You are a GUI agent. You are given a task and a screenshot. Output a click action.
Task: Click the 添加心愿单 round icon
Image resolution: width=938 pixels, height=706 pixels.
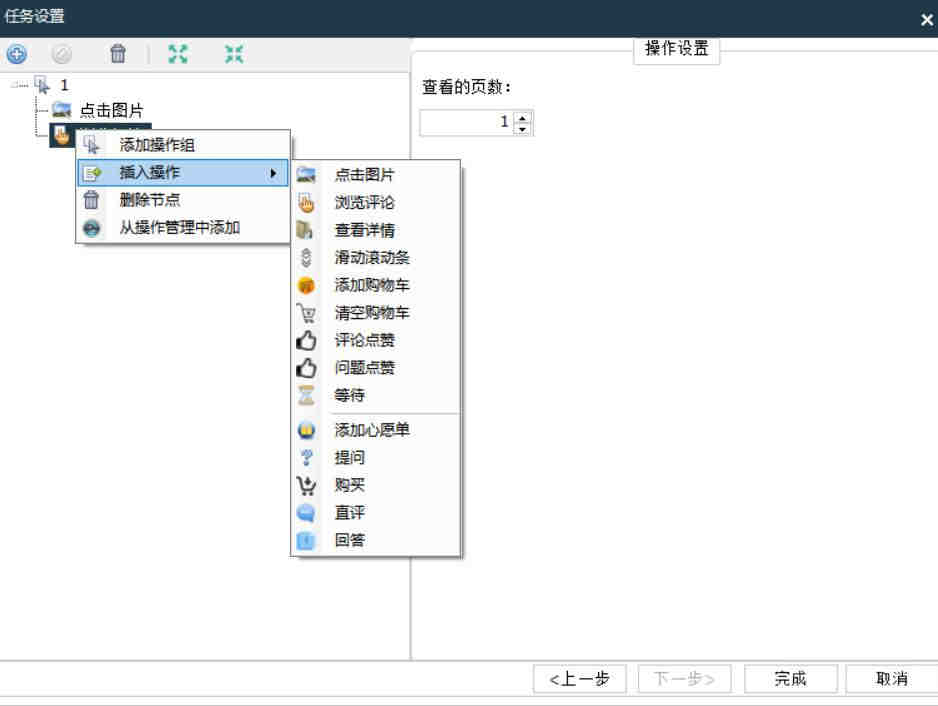[x=306, y=430]
